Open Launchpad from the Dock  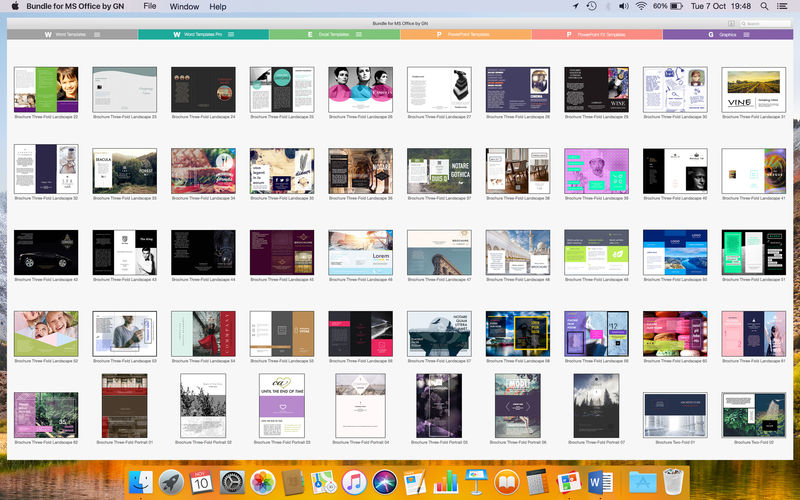point(171,482)
